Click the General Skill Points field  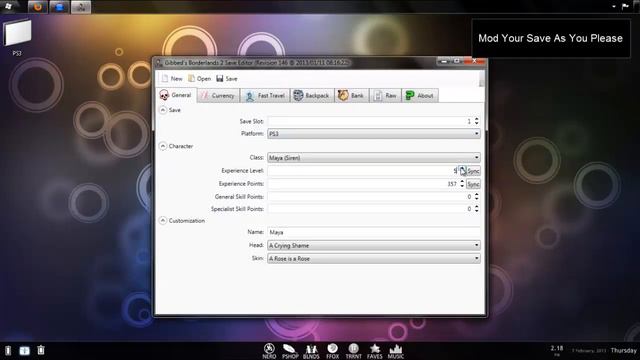[x=370, y=197]
